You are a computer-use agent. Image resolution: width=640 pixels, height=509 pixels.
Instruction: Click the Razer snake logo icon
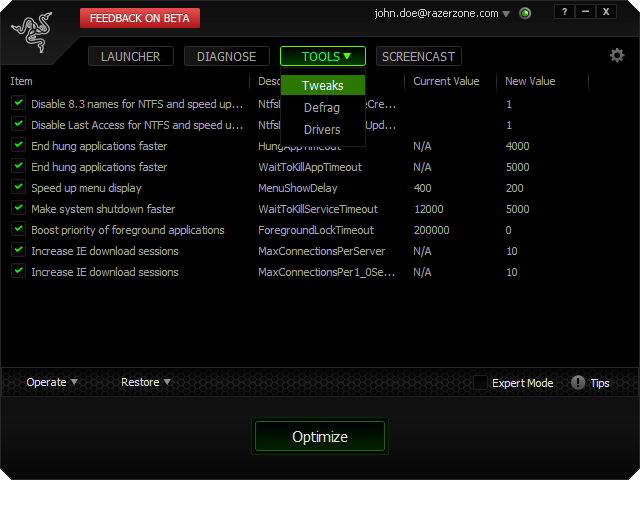point(32,35)
